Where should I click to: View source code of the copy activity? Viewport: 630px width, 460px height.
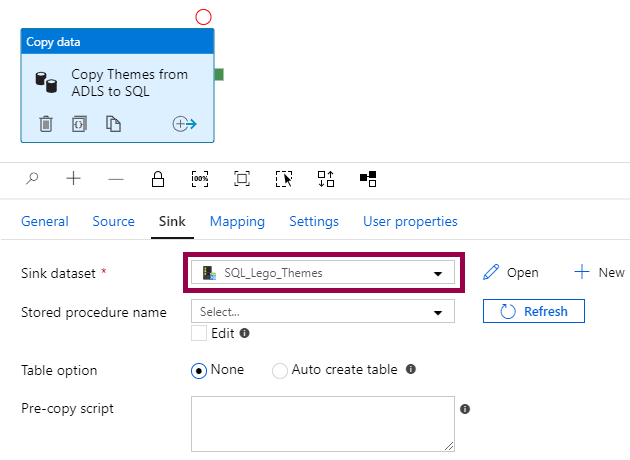pyautogui.click(x=80, y=124)
